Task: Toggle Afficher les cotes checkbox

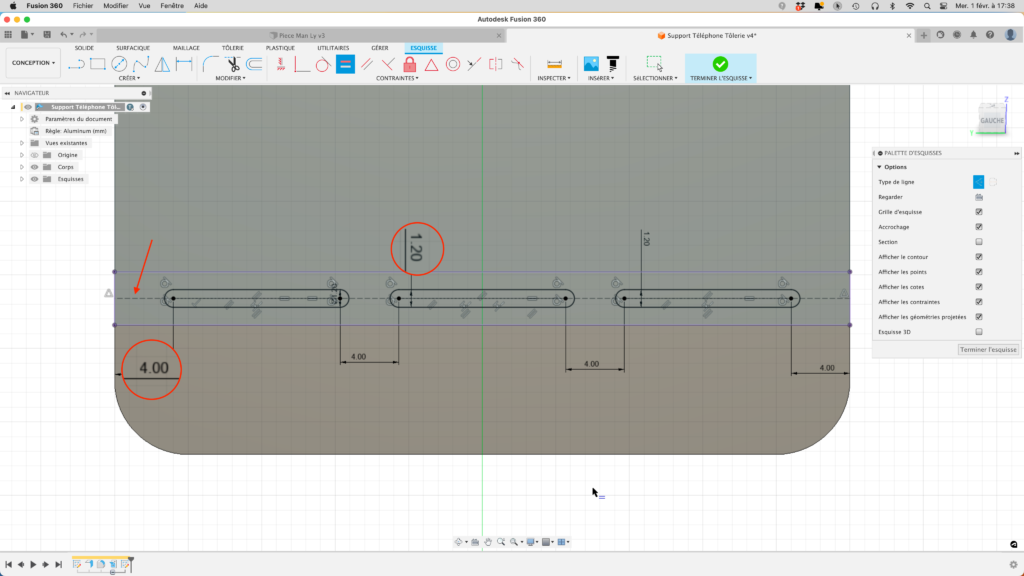Action: coord(979,287)
